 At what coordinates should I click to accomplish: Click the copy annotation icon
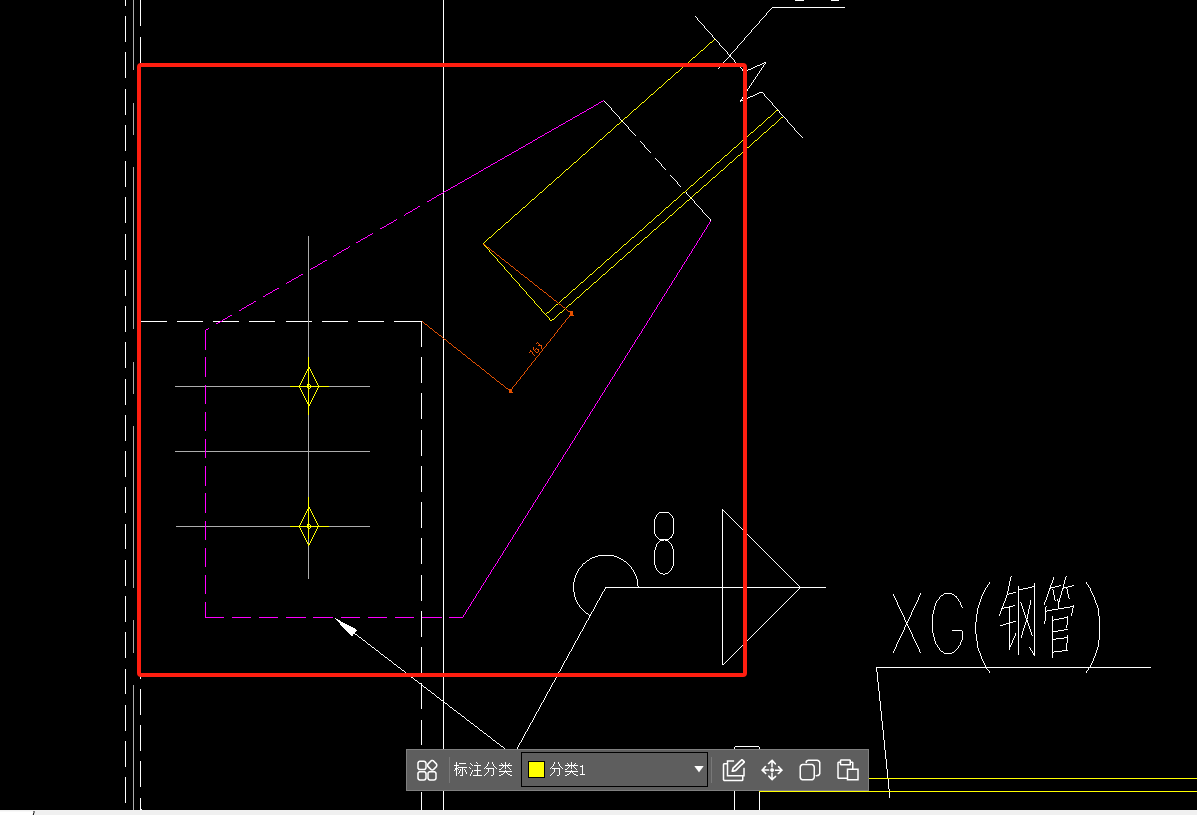(809, 770)
